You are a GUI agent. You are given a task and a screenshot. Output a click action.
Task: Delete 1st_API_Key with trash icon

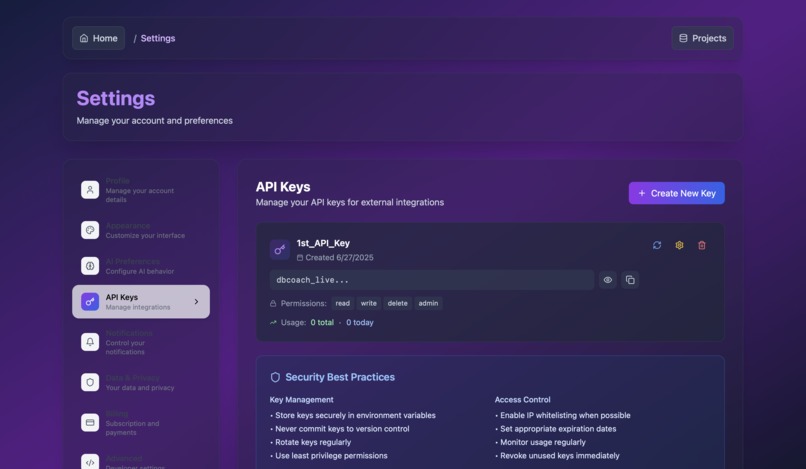coord(702,245)
